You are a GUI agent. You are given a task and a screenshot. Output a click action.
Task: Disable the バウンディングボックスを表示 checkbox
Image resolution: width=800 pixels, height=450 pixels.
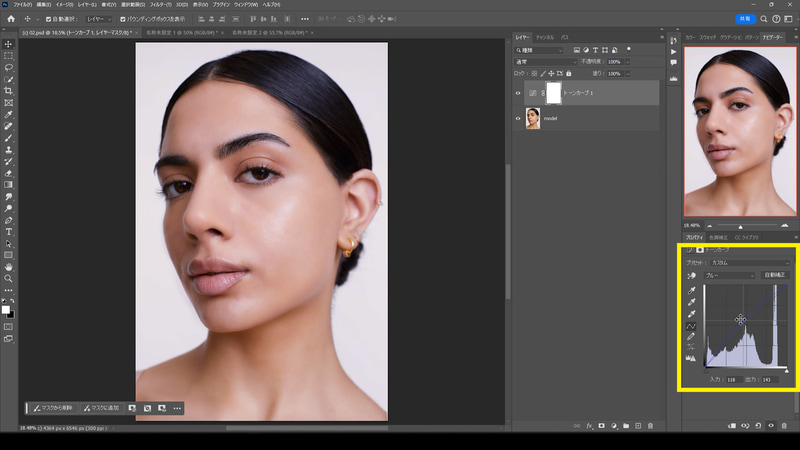(122, 19)
